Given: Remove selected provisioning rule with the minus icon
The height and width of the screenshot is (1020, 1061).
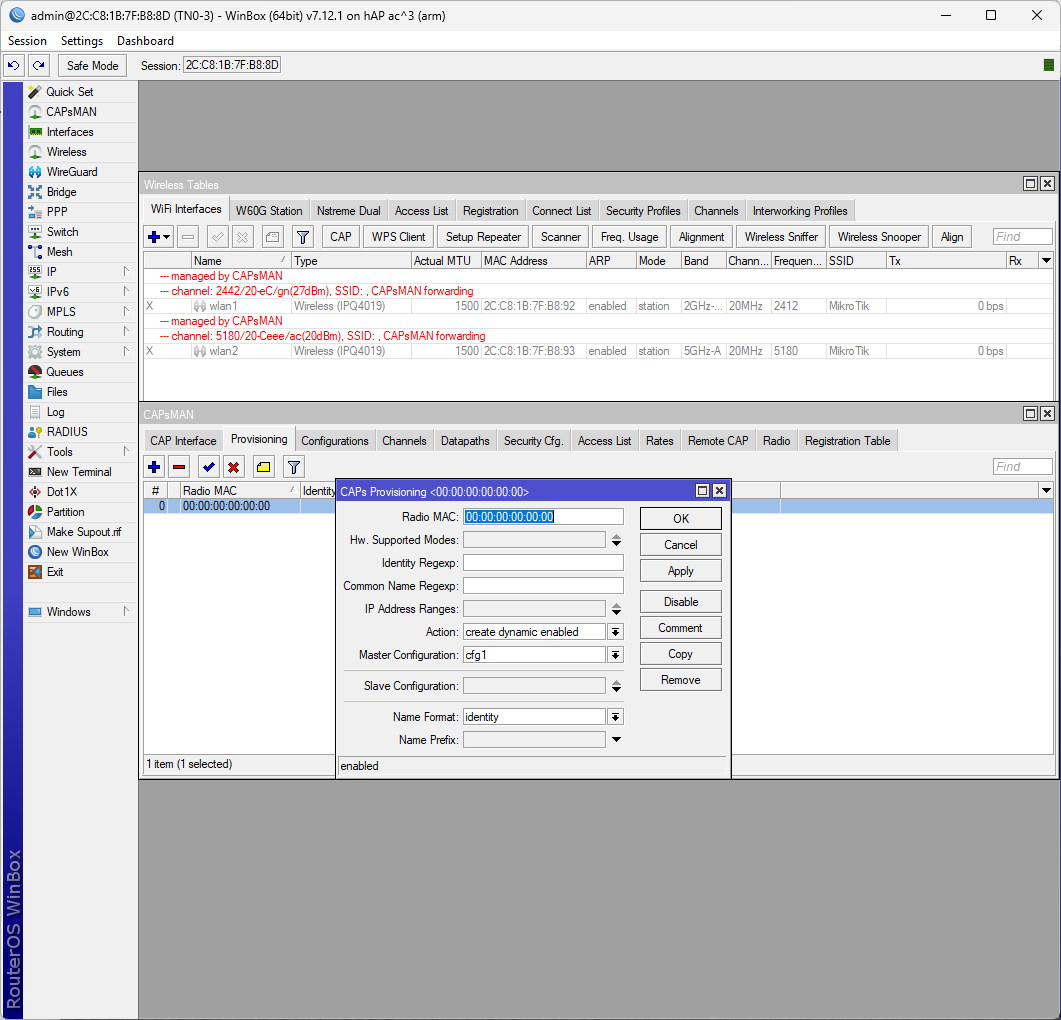Looking at the screenshot, I should pos(180,466).
